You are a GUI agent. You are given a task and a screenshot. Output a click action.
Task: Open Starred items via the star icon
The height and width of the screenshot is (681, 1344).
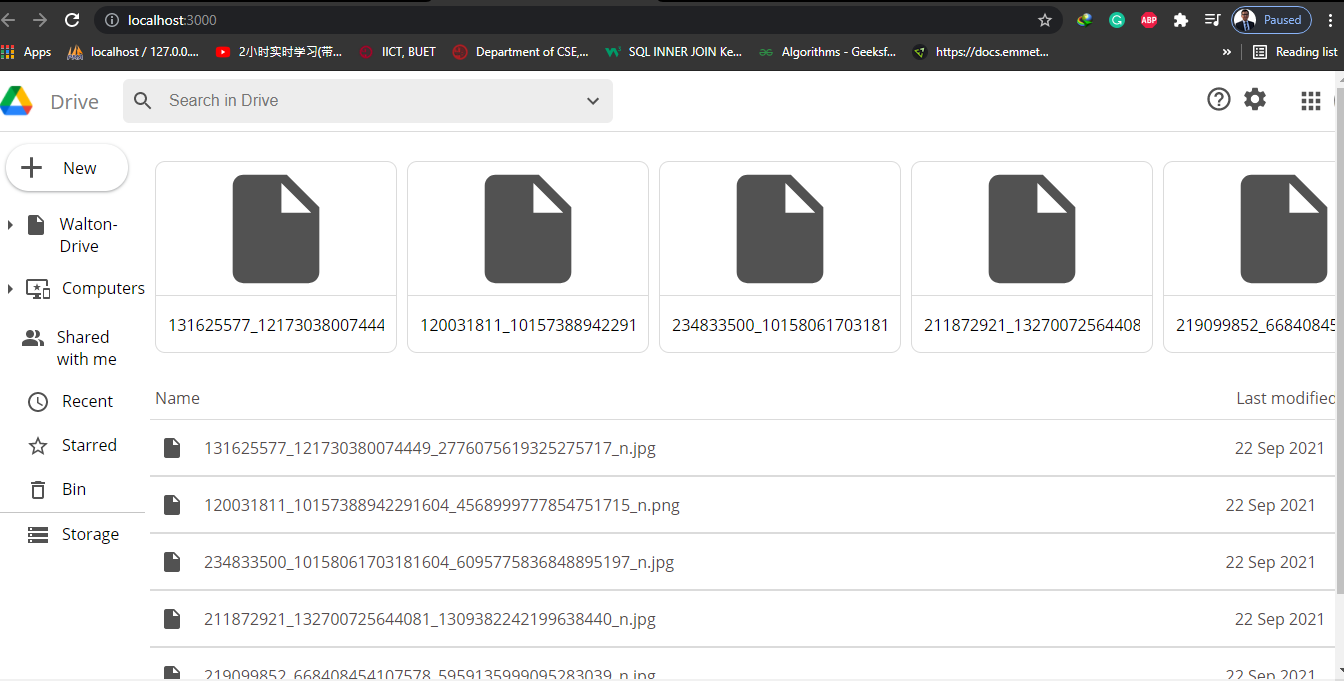click(37, 445)
